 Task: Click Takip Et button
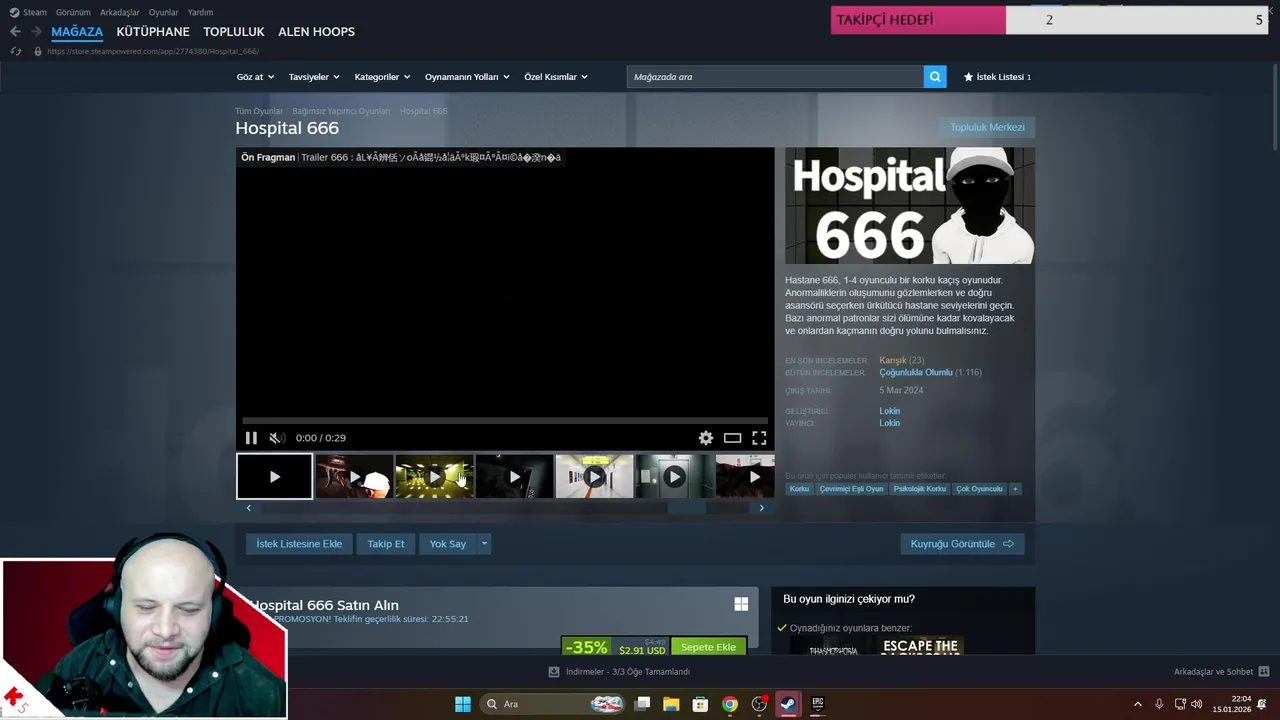tap(386, 544)
